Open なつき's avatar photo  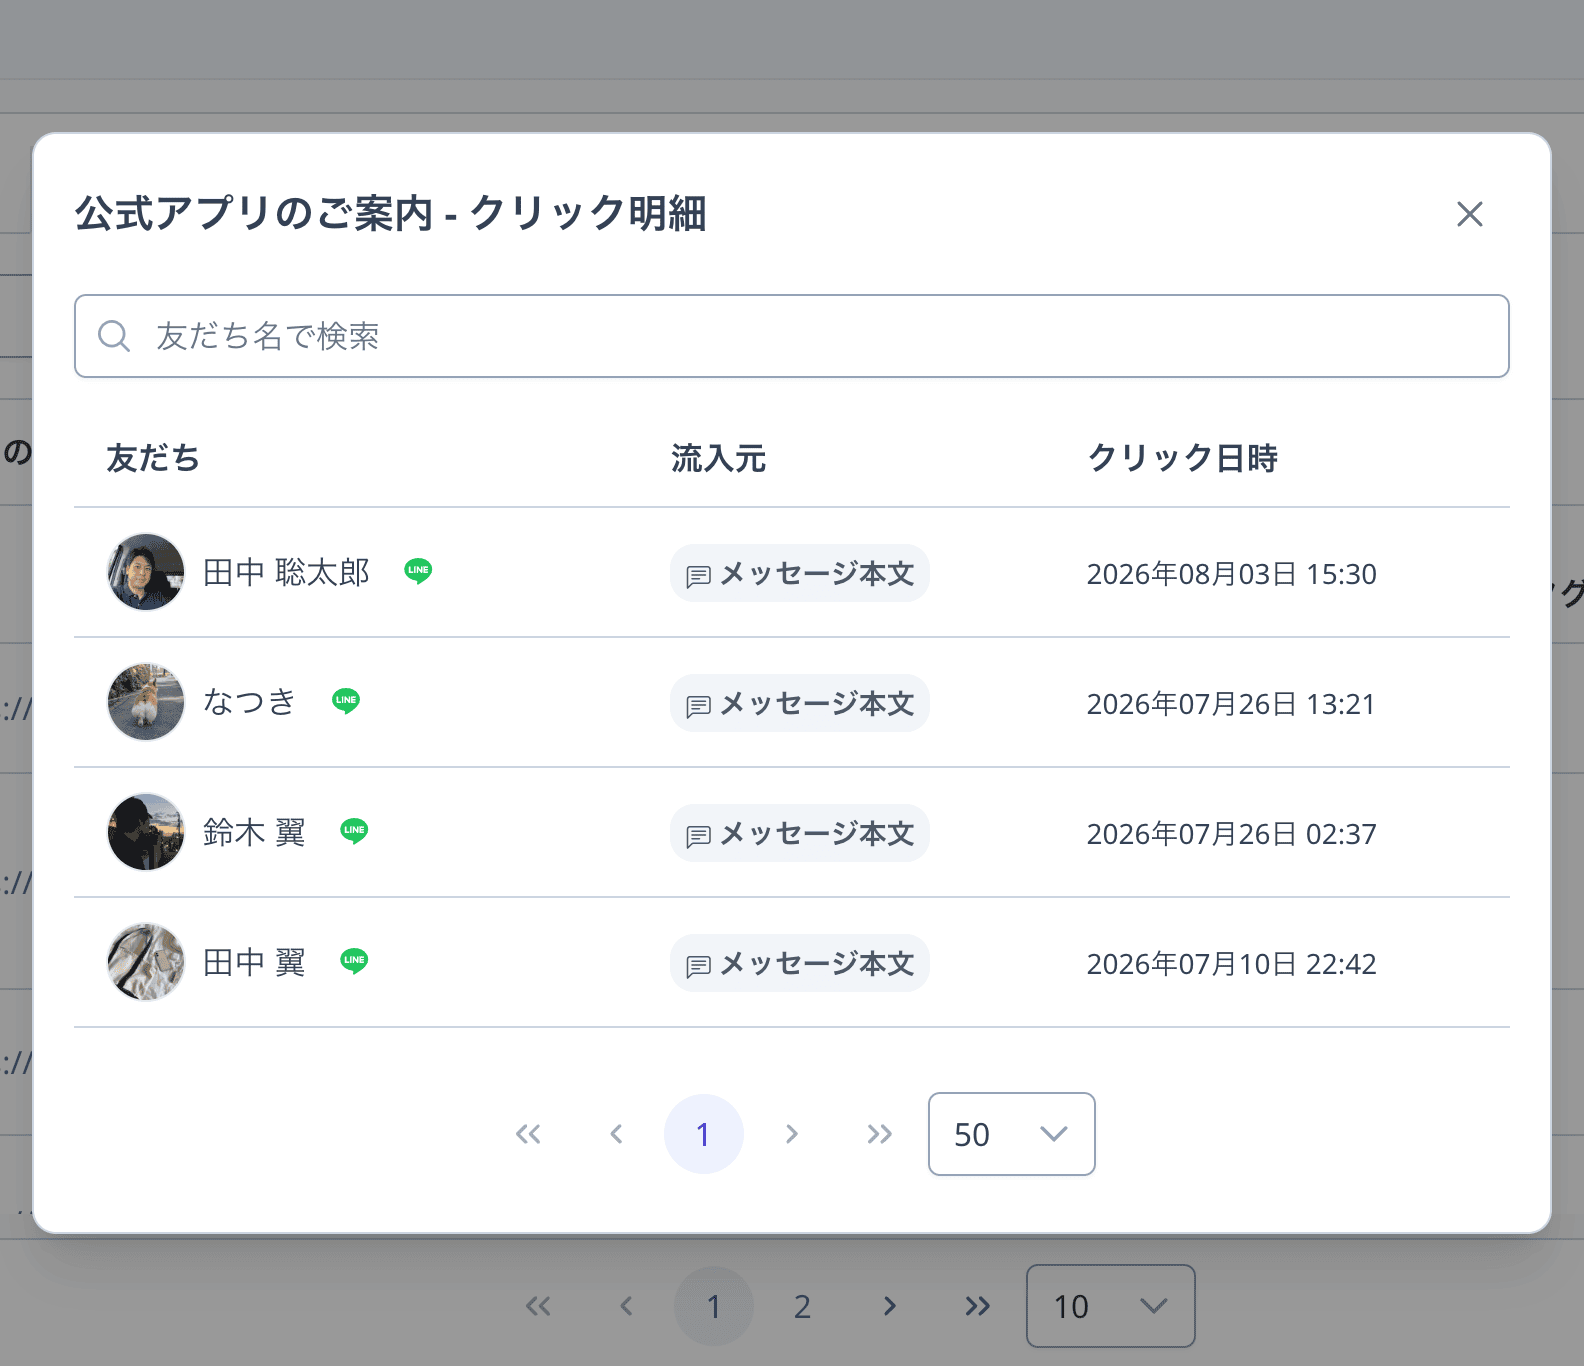pos(146,702)
